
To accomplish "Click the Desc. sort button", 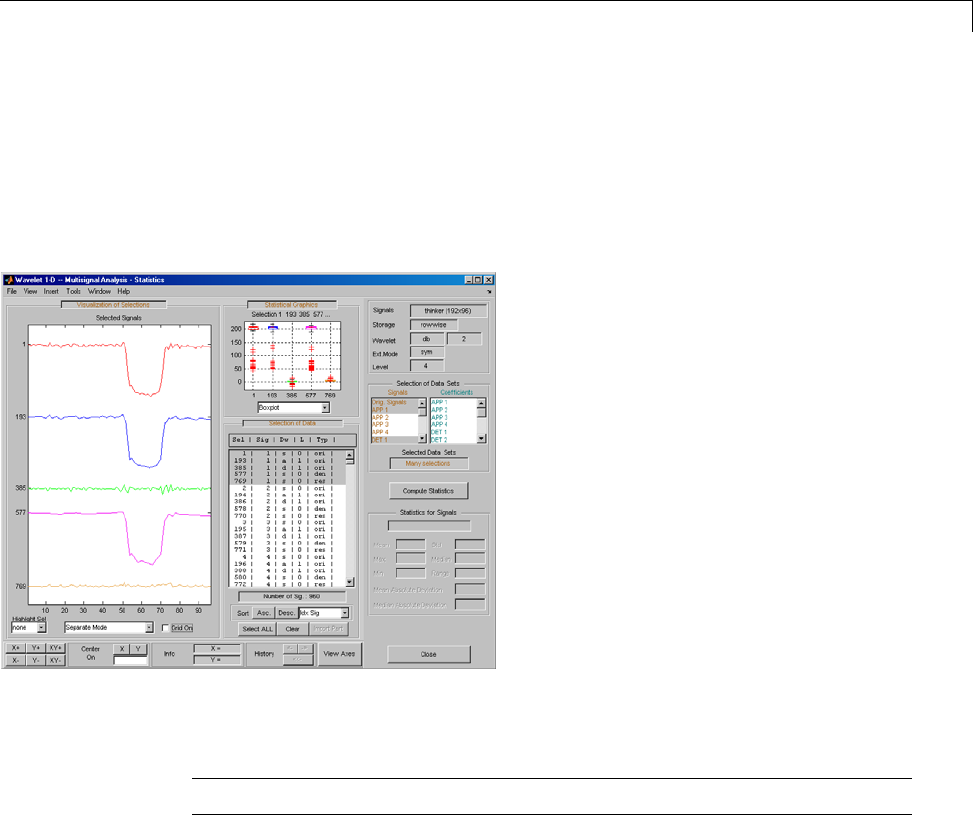I will [x=286, y=613].
